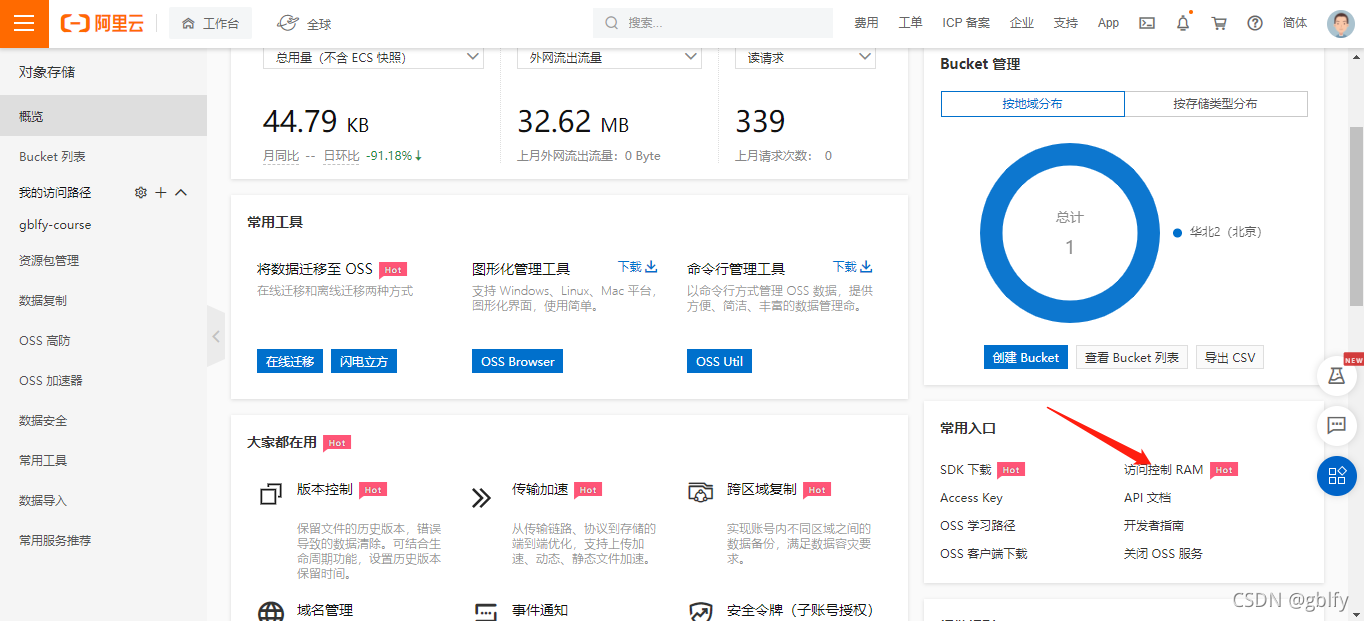The image size is (1364, 621).
Task: Switch to 按存储类型分布 view
Action: click(1216, 104)
